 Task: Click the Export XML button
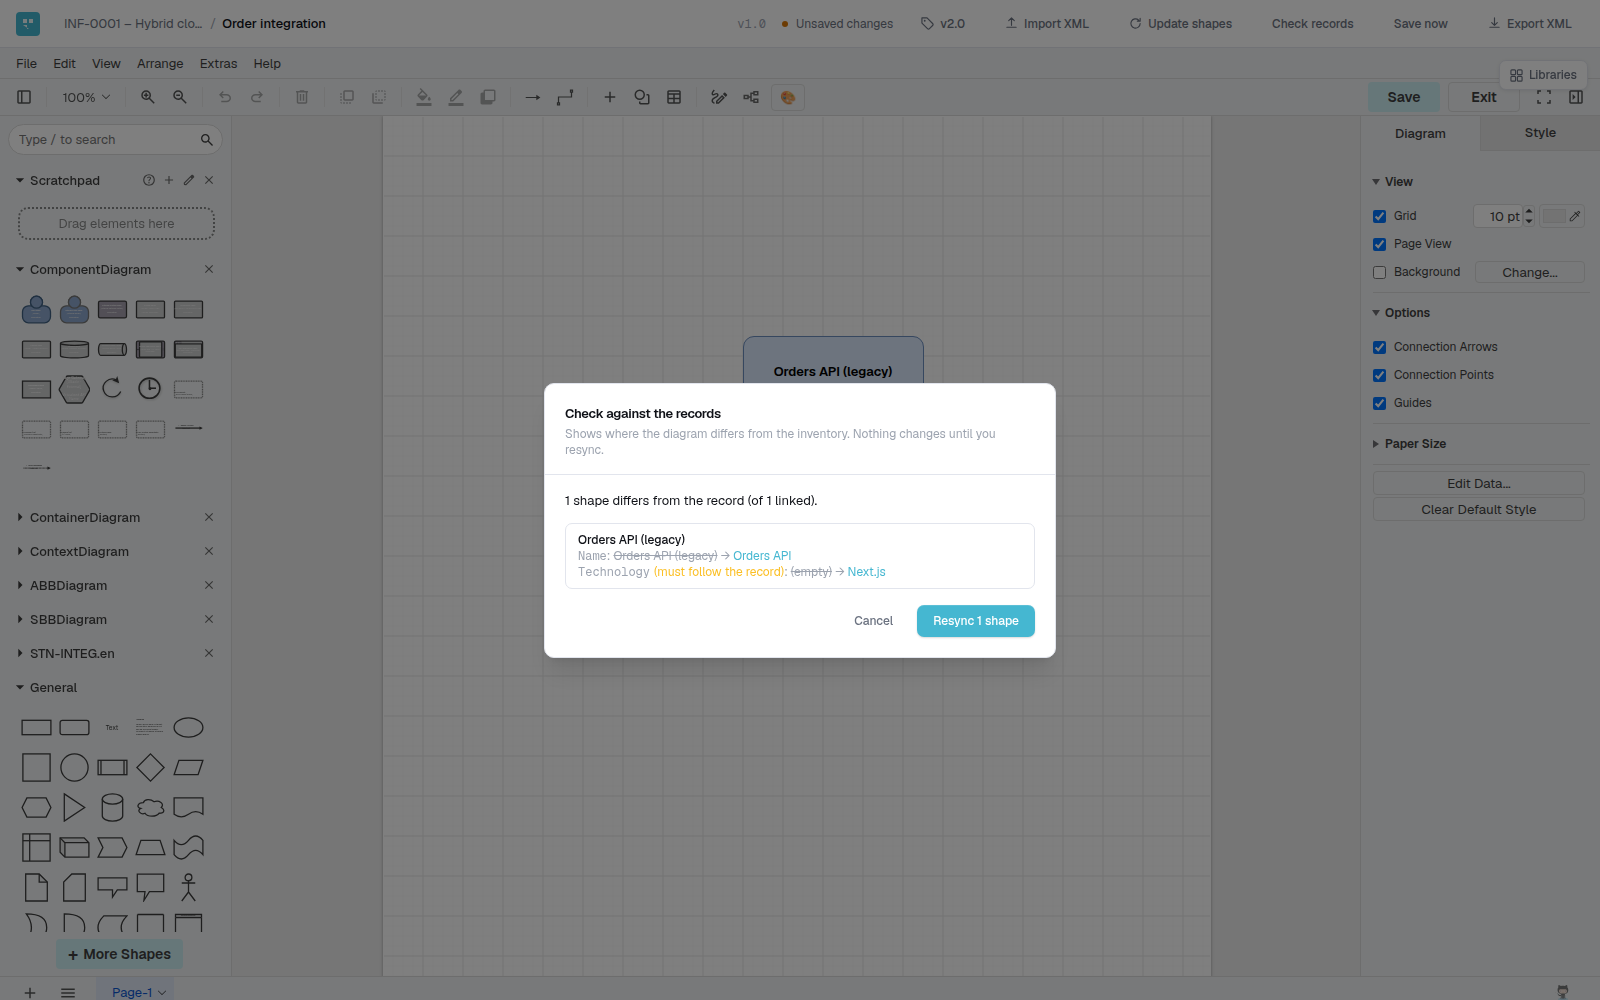tap(1530, 23)
